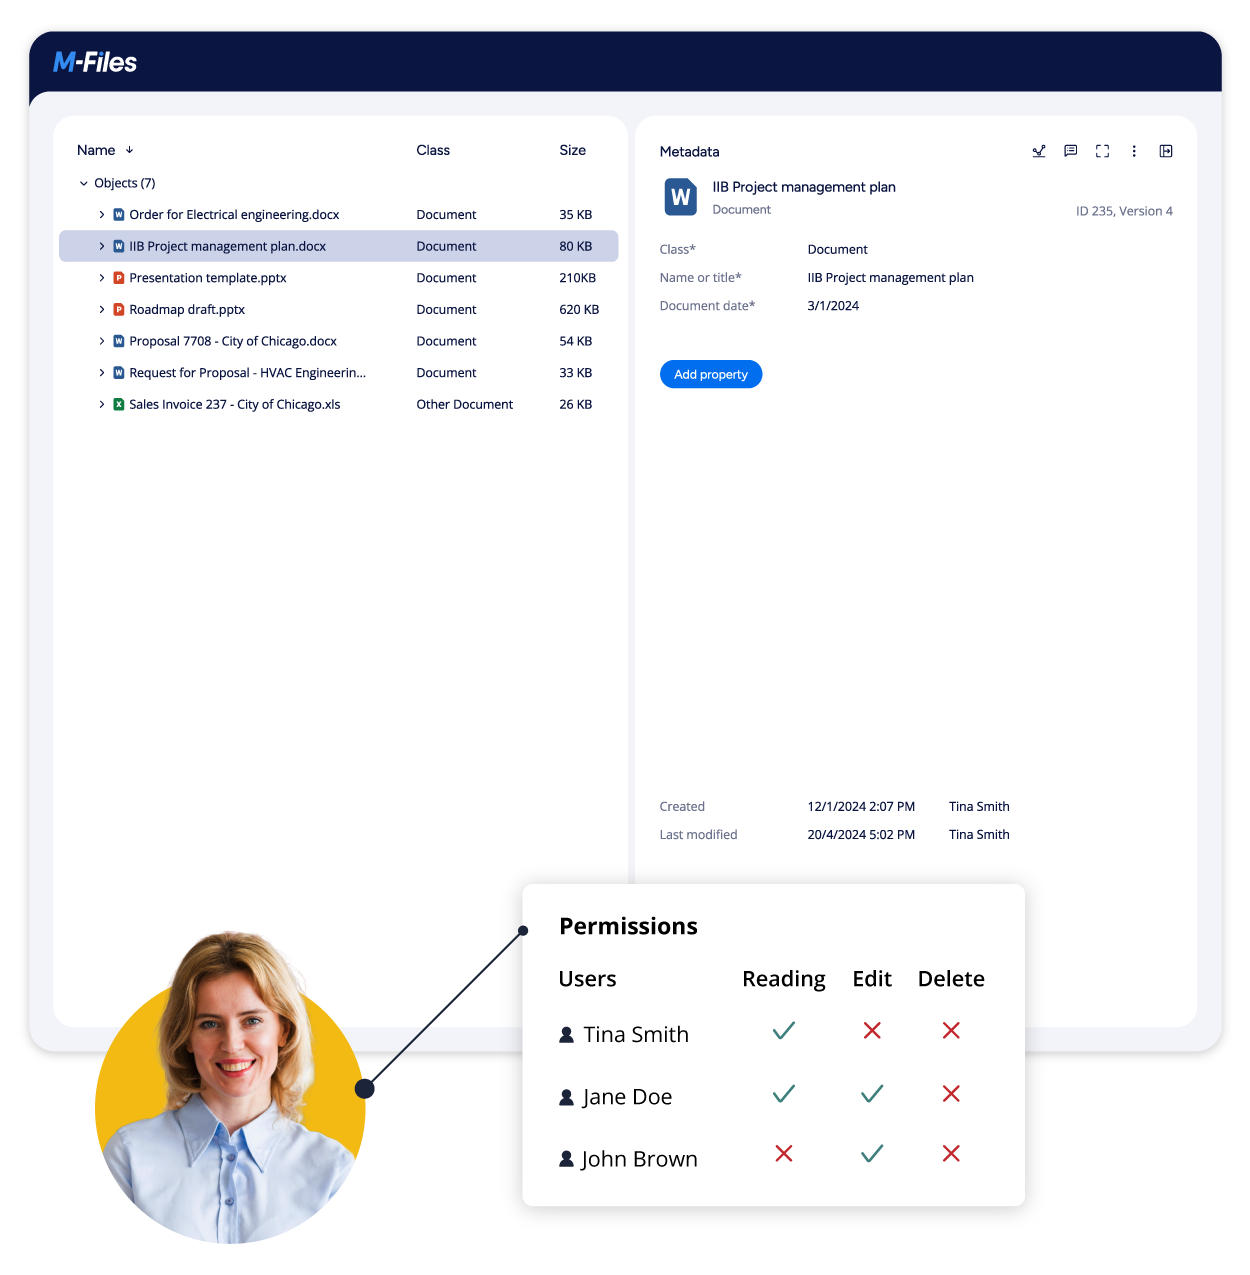This screenshot has height=1275, width=1250.
Task: Revoke Edit permission for Jane Doe
Action: 871,1093
